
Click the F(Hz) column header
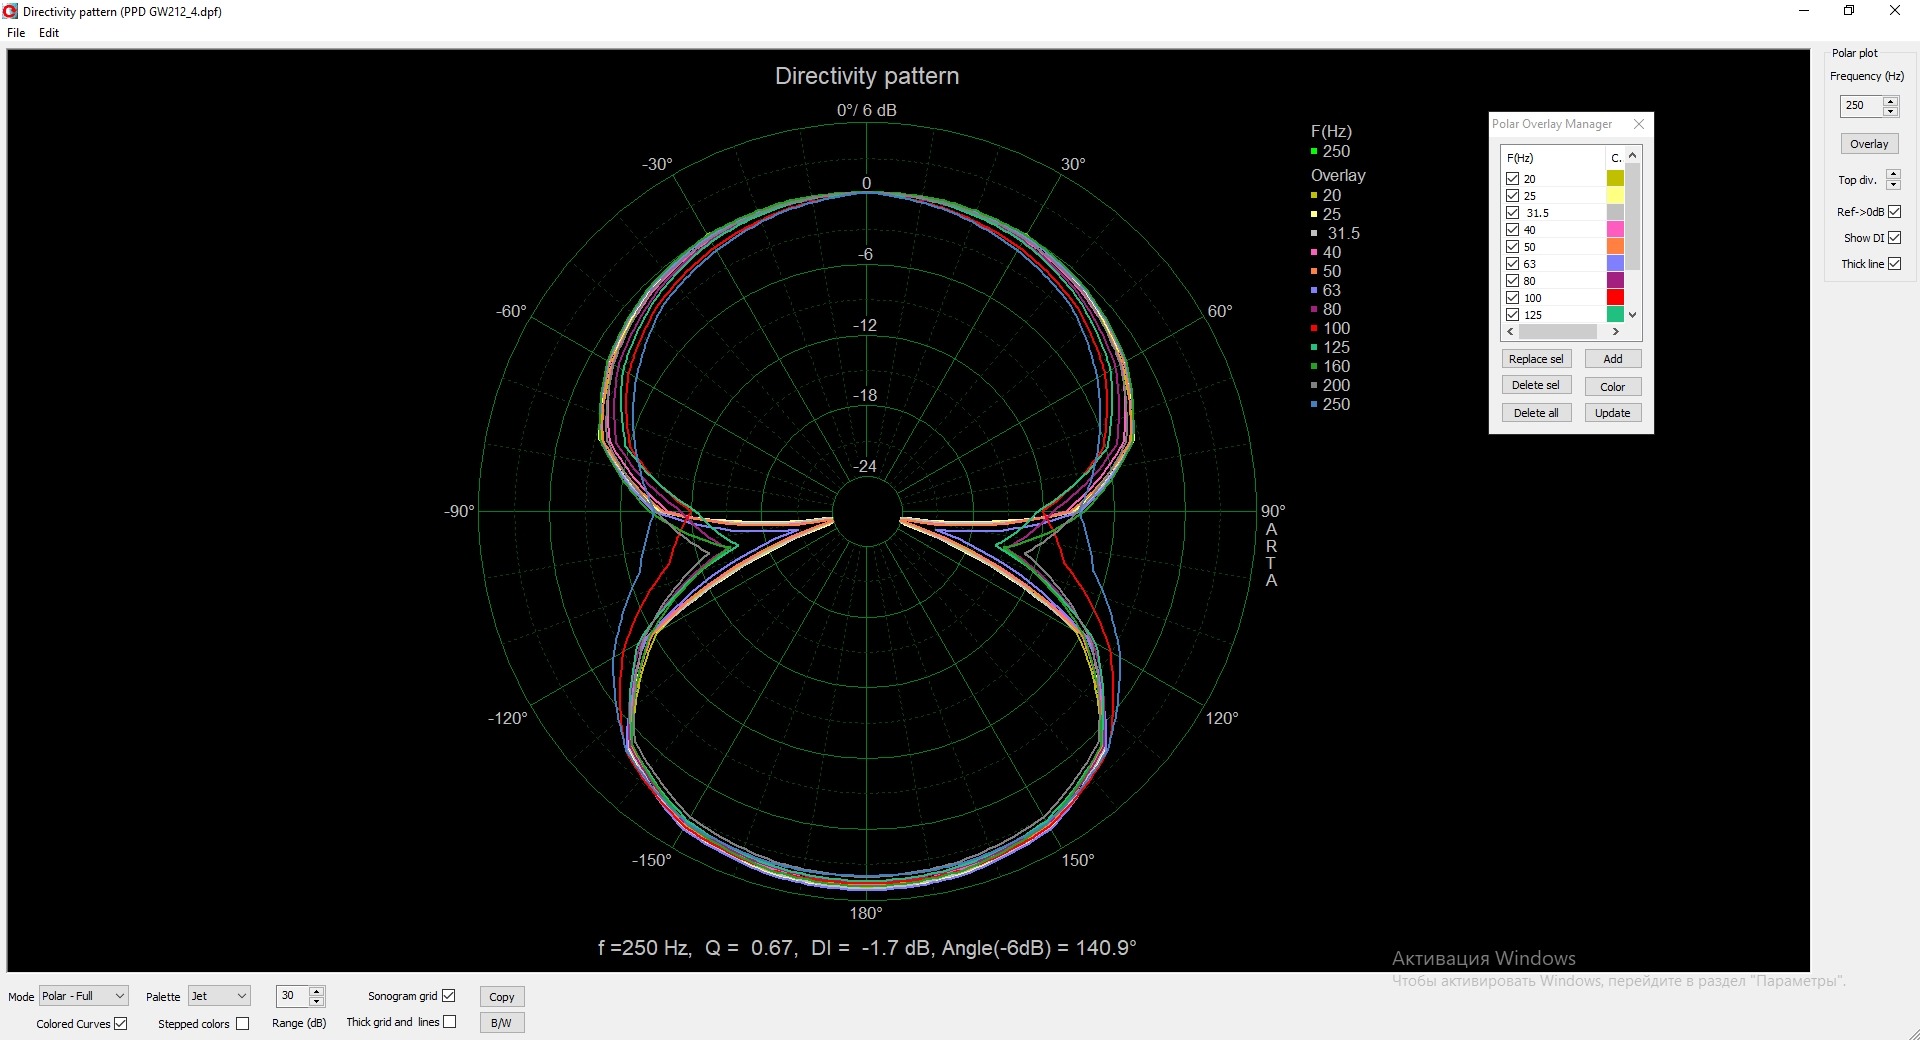pos(1553,158)
